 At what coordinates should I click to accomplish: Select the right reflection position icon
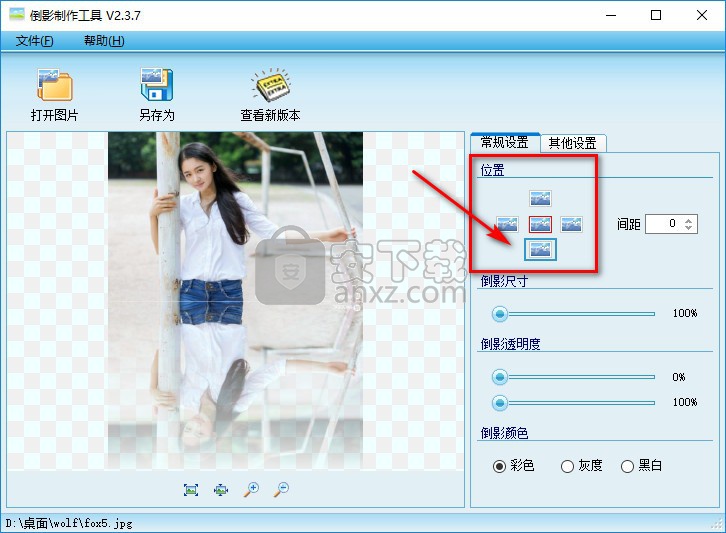click(571, 224)
